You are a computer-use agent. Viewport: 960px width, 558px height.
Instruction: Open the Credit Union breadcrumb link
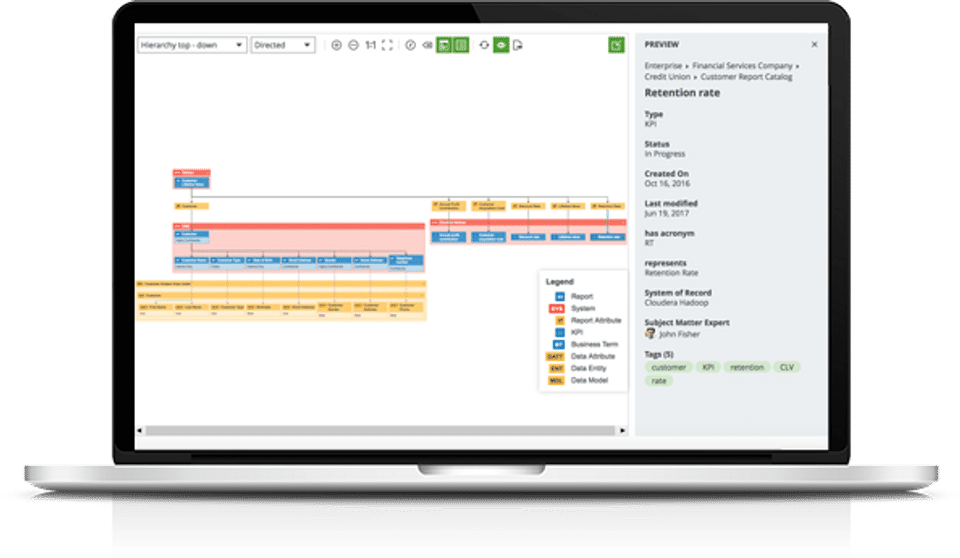pos(667,77)
